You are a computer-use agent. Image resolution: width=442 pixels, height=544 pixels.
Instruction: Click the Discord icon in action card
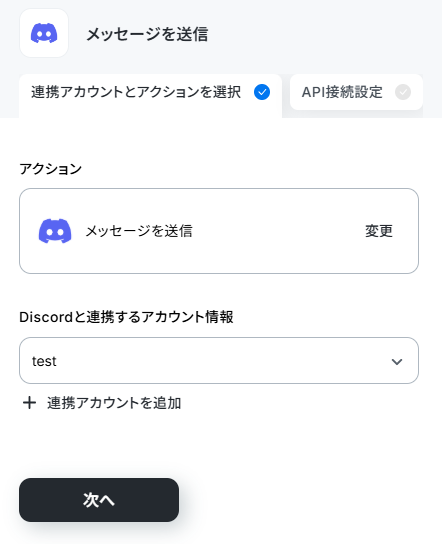tap(55, 231)
